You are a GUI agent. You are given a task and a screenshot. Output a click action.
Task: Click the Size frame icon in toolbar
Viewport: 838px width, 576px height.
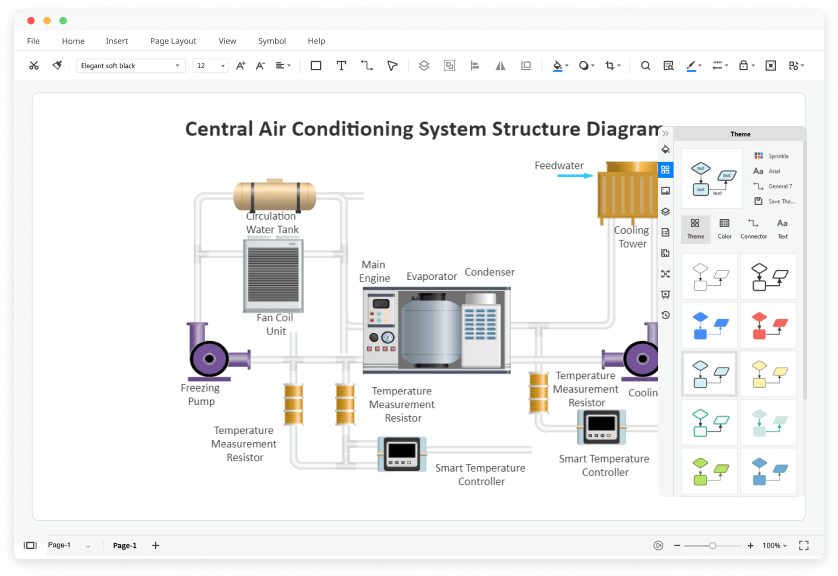click(526, 66)
